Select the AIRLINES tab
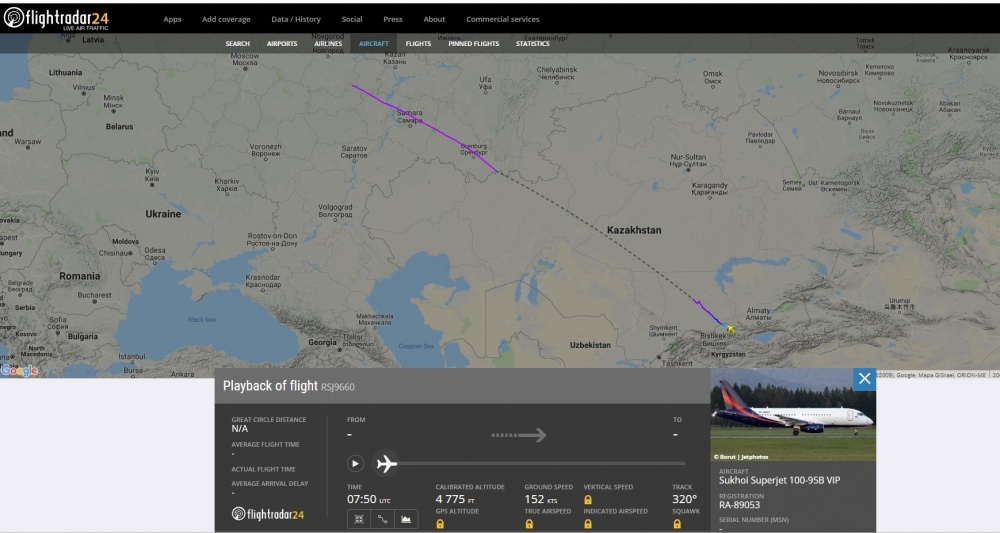 tap(328, 43)
